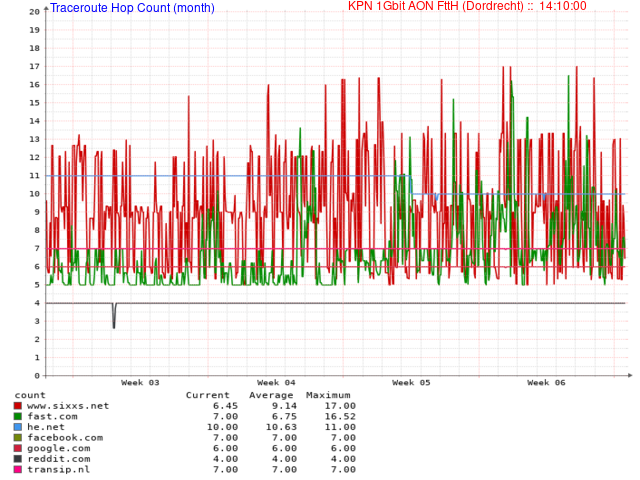Click the y-axis label 0

(x=37, y=376)
